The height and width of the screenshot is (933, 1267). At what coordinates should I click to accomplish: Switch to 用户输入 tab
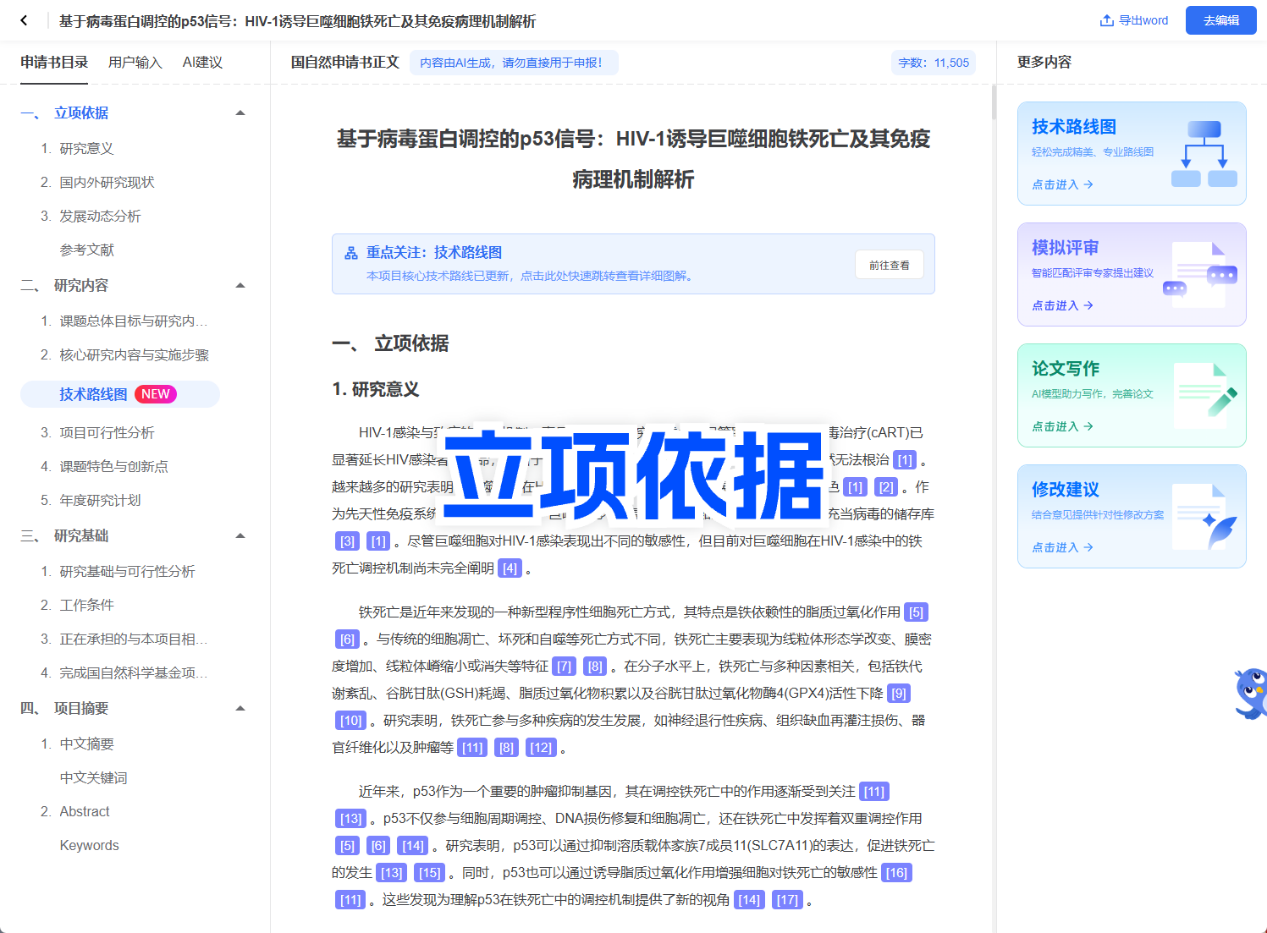135,62
